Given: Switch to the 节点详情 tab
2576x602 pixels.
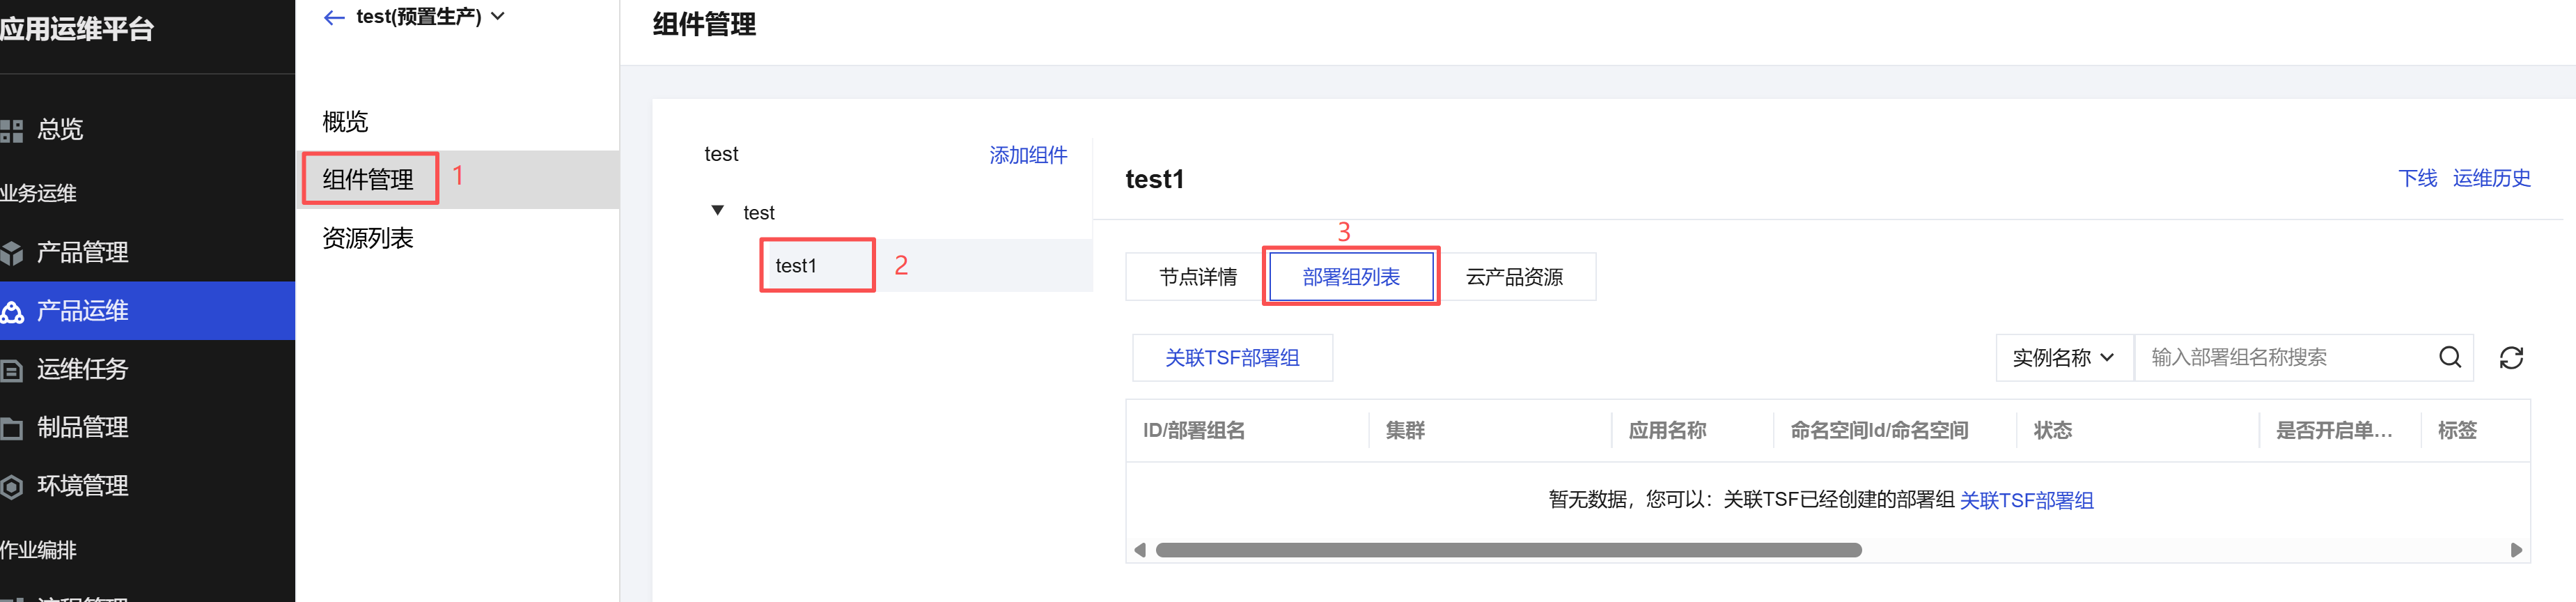Looking at the screenshot, I should click(1197, 277).
